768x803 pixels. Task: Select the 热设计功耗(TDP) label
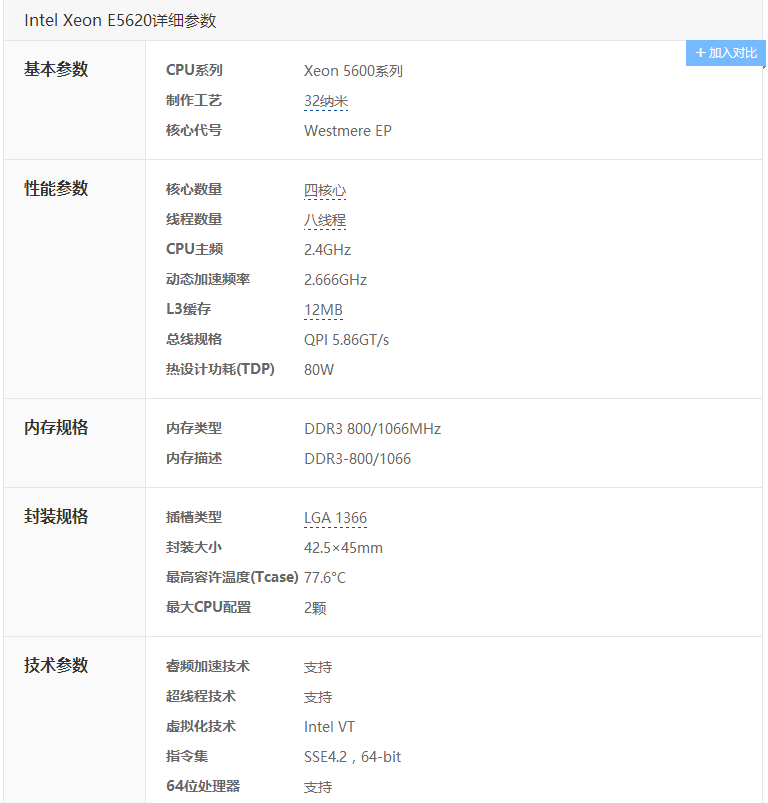click(x=220, y=369)
